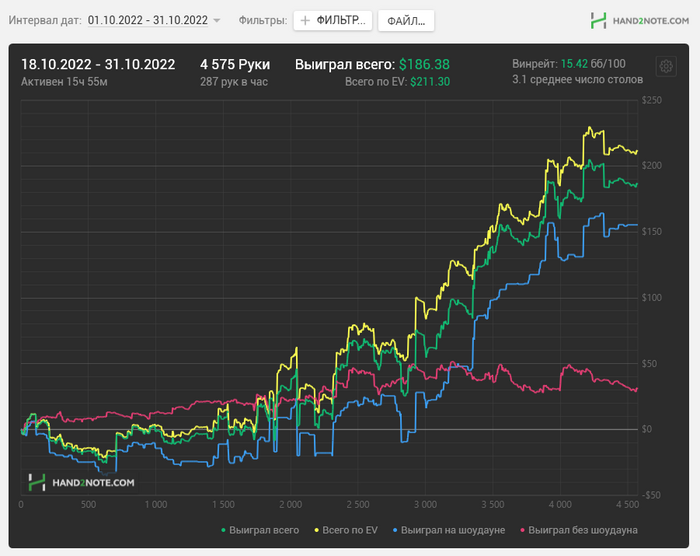The height and width of the screenshot is (556, 700).
Task: Click the -$50 y-axis label
Action: click(650, 495)
